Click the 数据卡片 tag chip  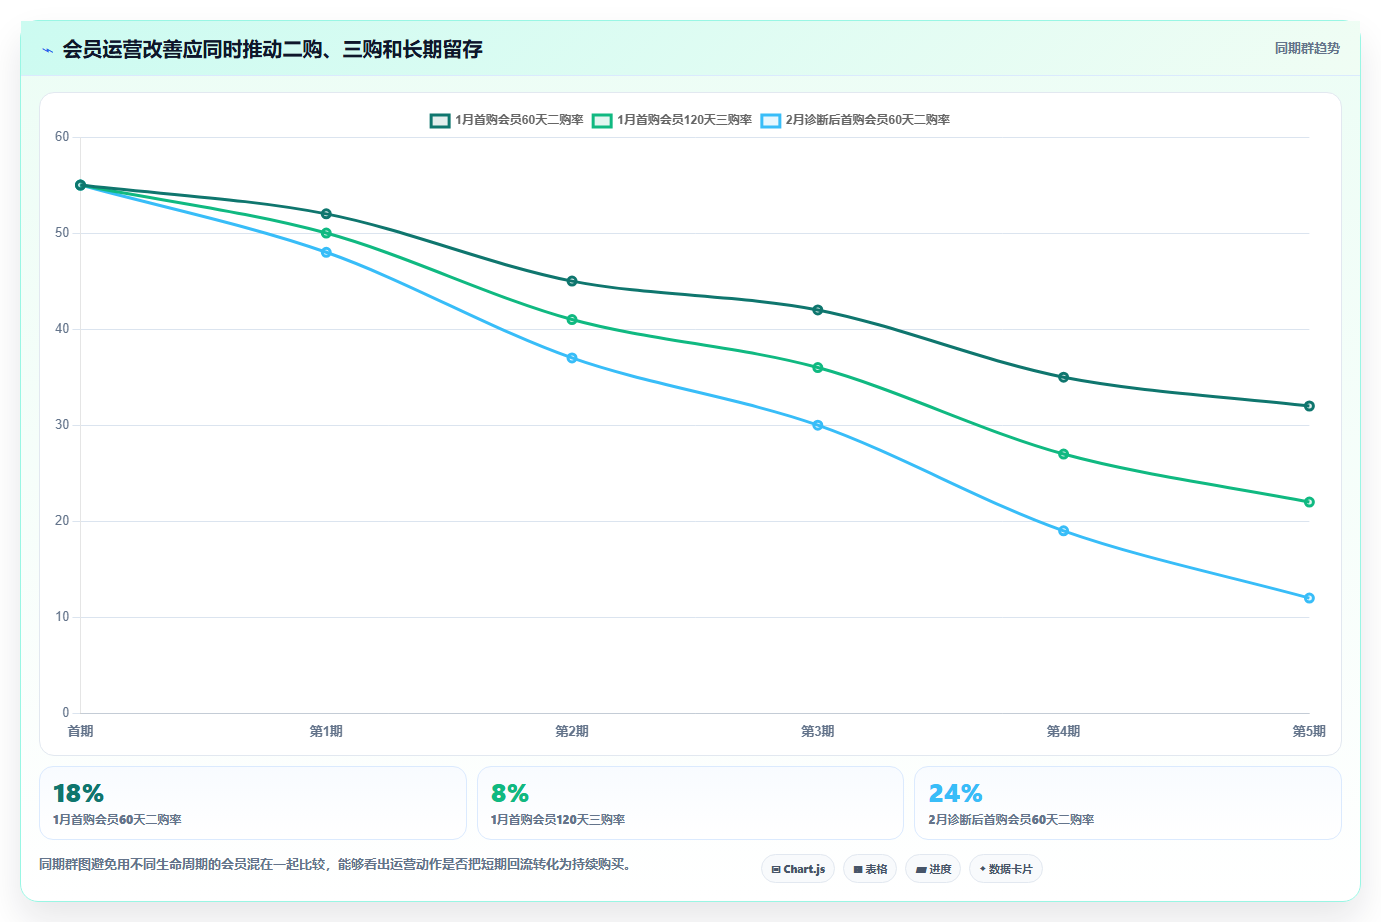1006,869
